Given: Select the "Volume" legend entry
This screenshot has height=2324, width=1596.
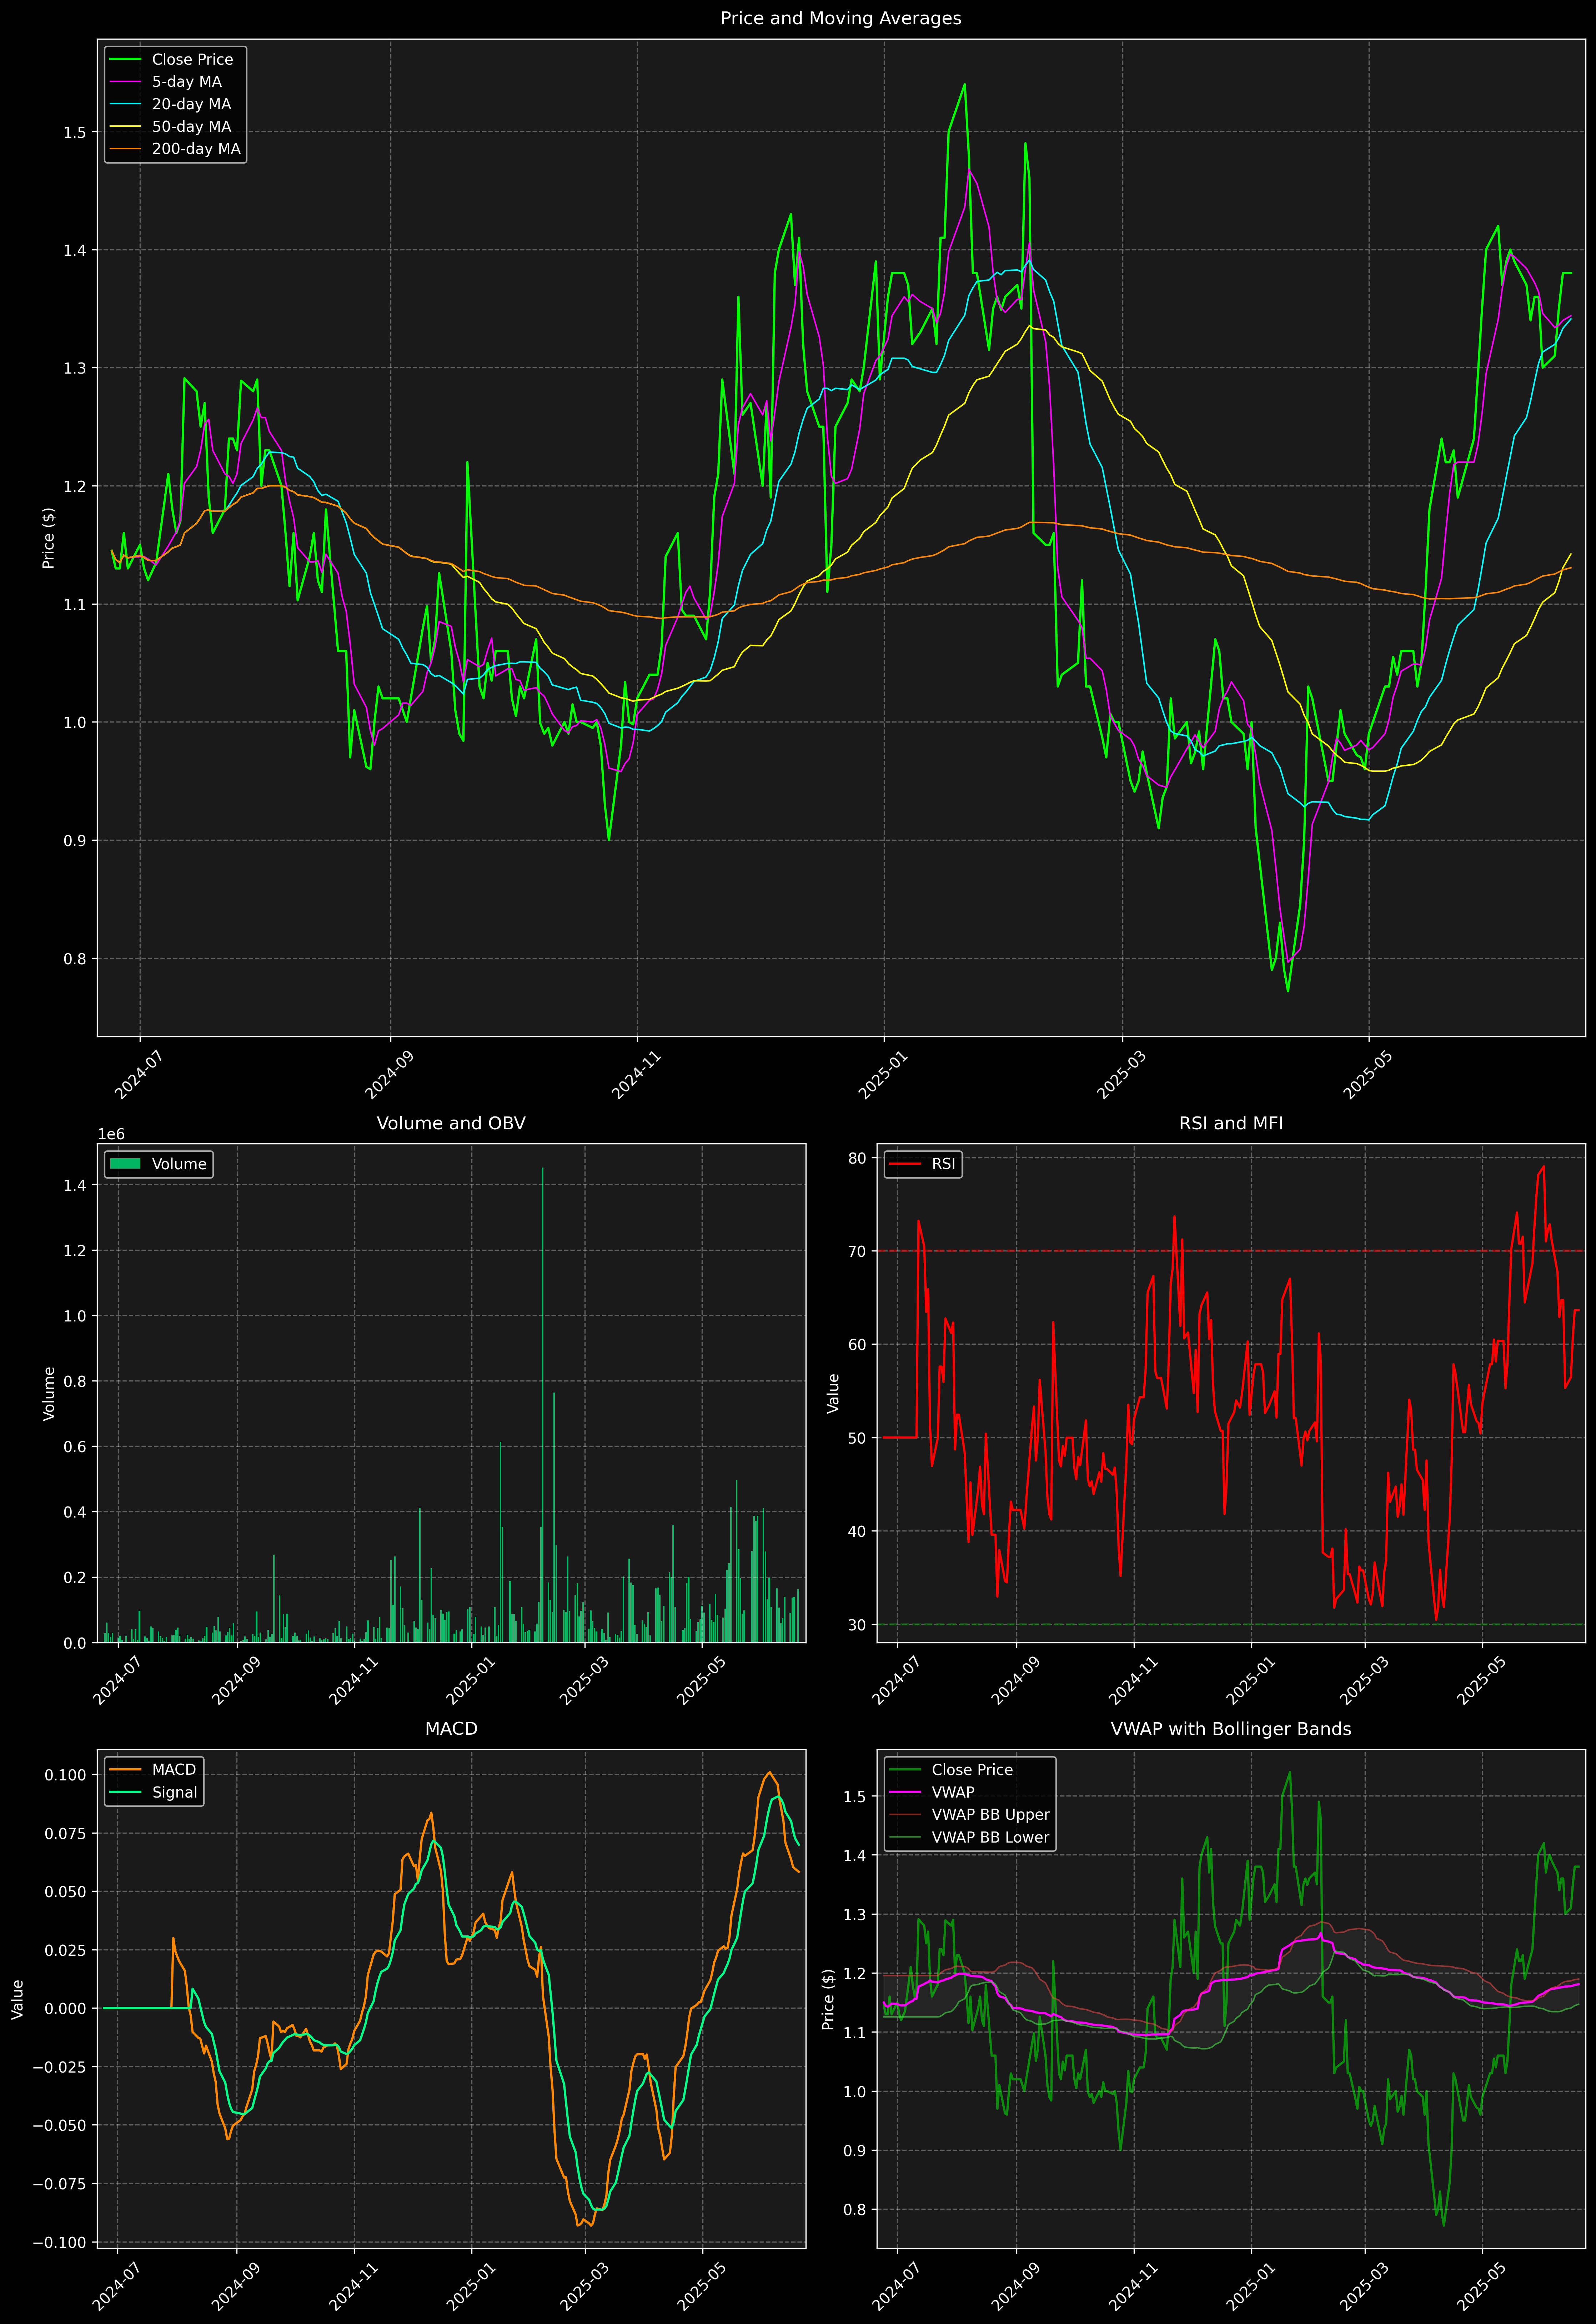Looking at the screenshot, I should 179,1164.
